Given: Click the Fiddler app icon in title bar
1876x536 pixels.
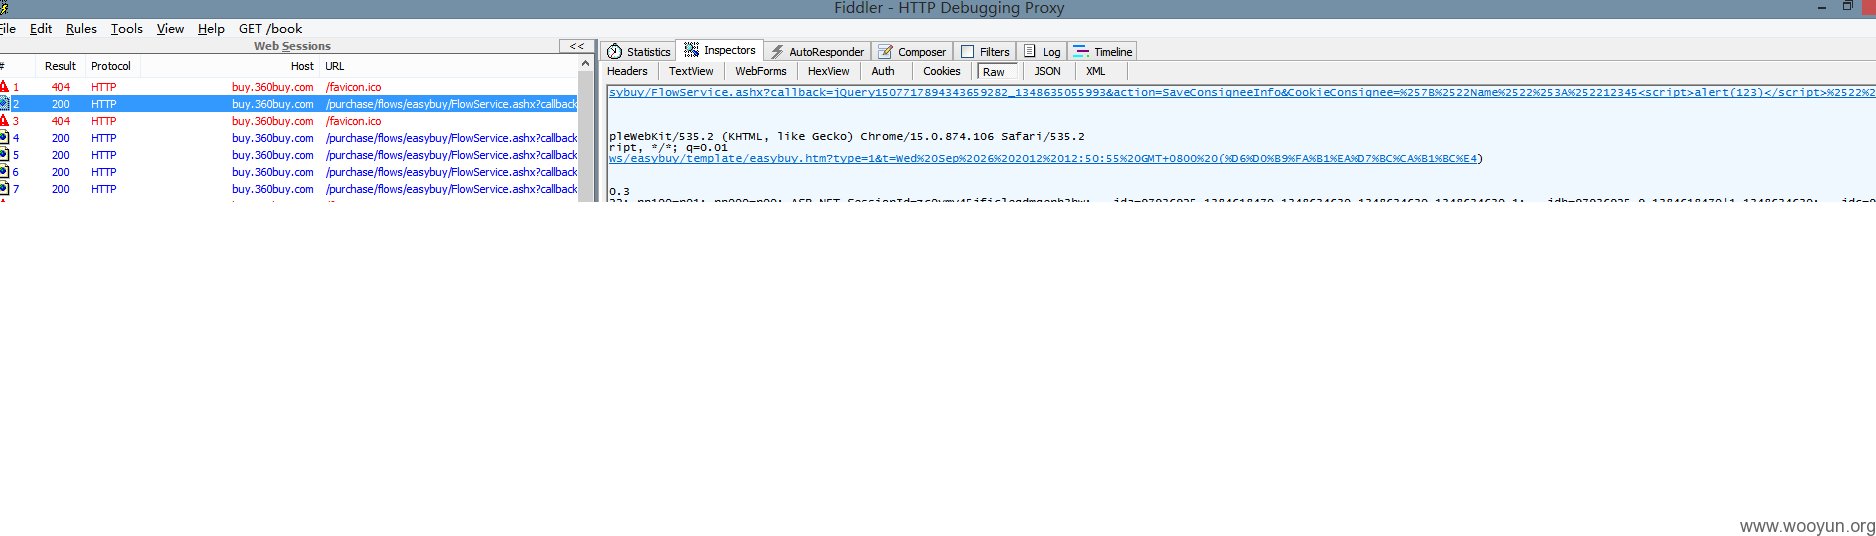Looking at the screenshot, I should click(4, 8).
